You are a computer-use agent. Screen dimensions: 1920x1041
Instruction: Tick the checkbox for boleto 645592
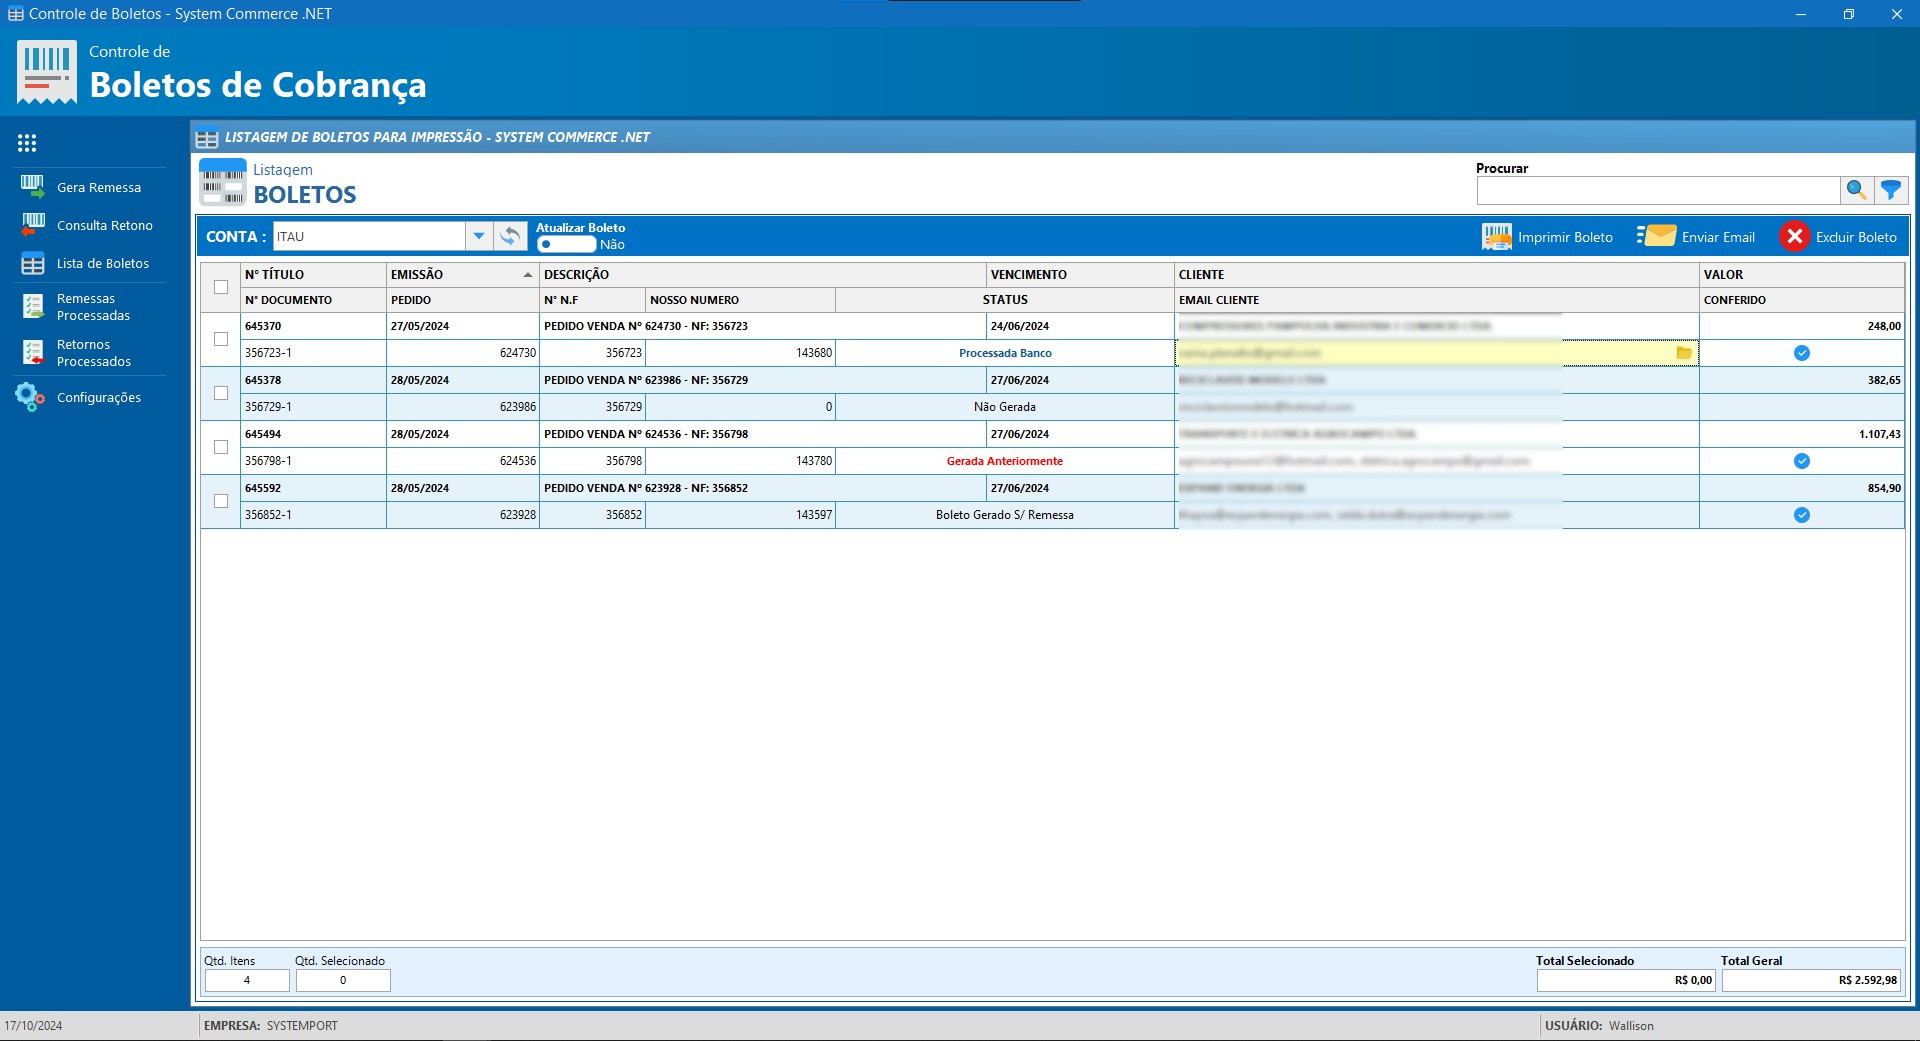221,501
